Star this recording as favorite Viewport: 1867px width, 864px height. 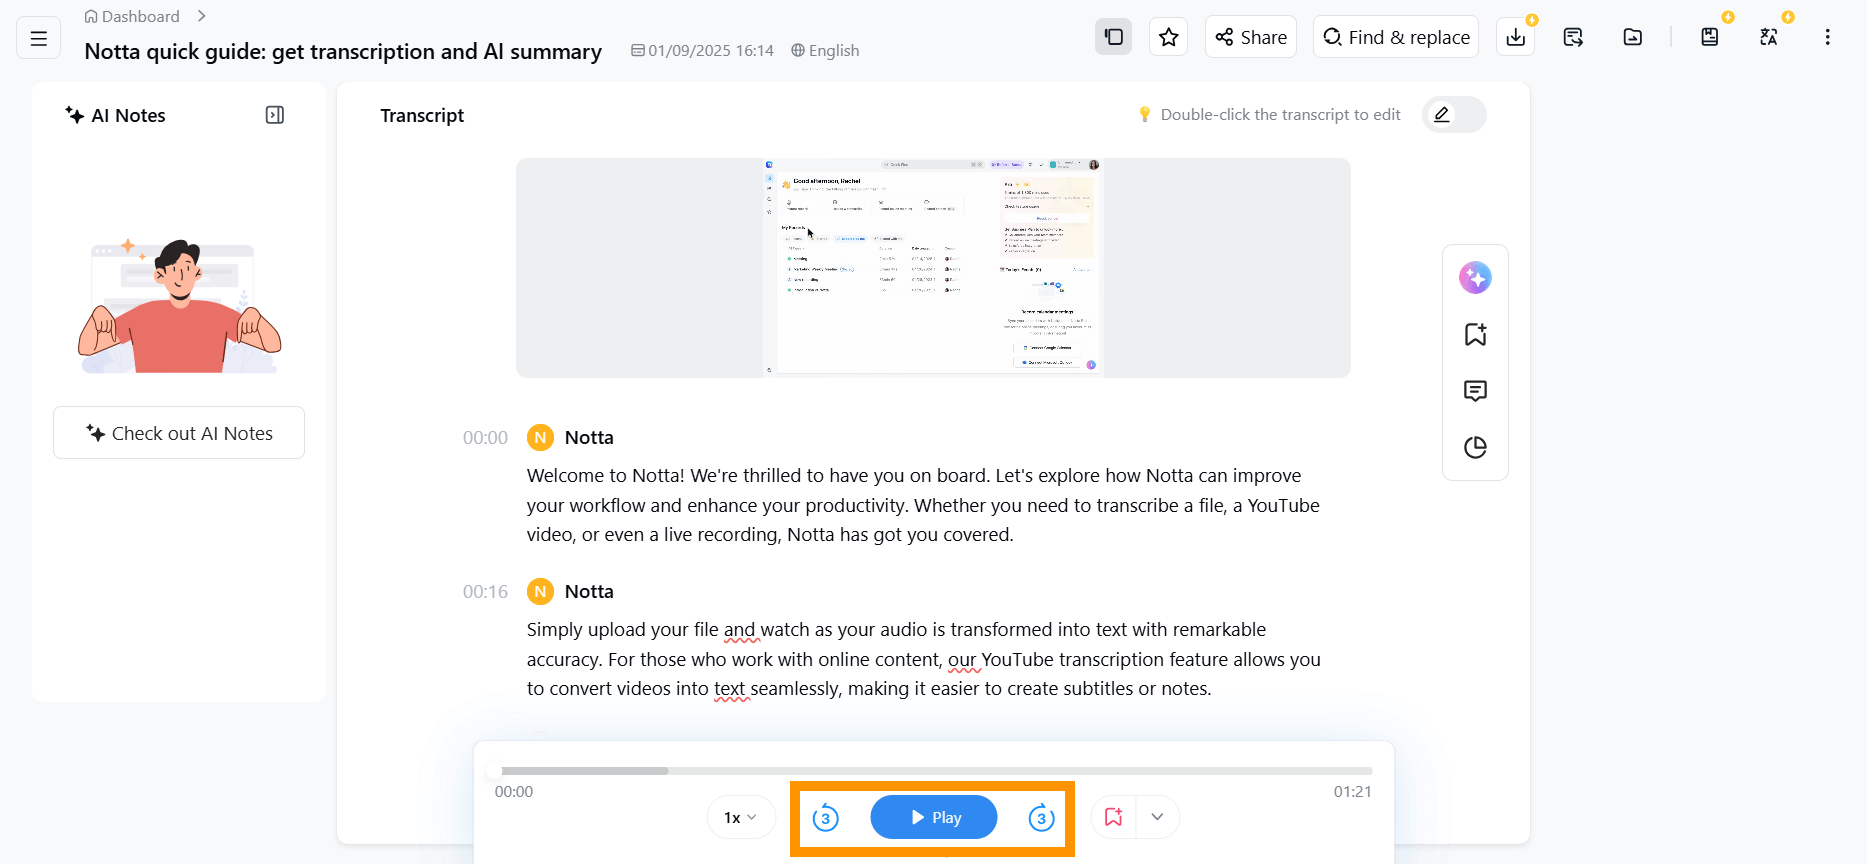pos(1168,37)
